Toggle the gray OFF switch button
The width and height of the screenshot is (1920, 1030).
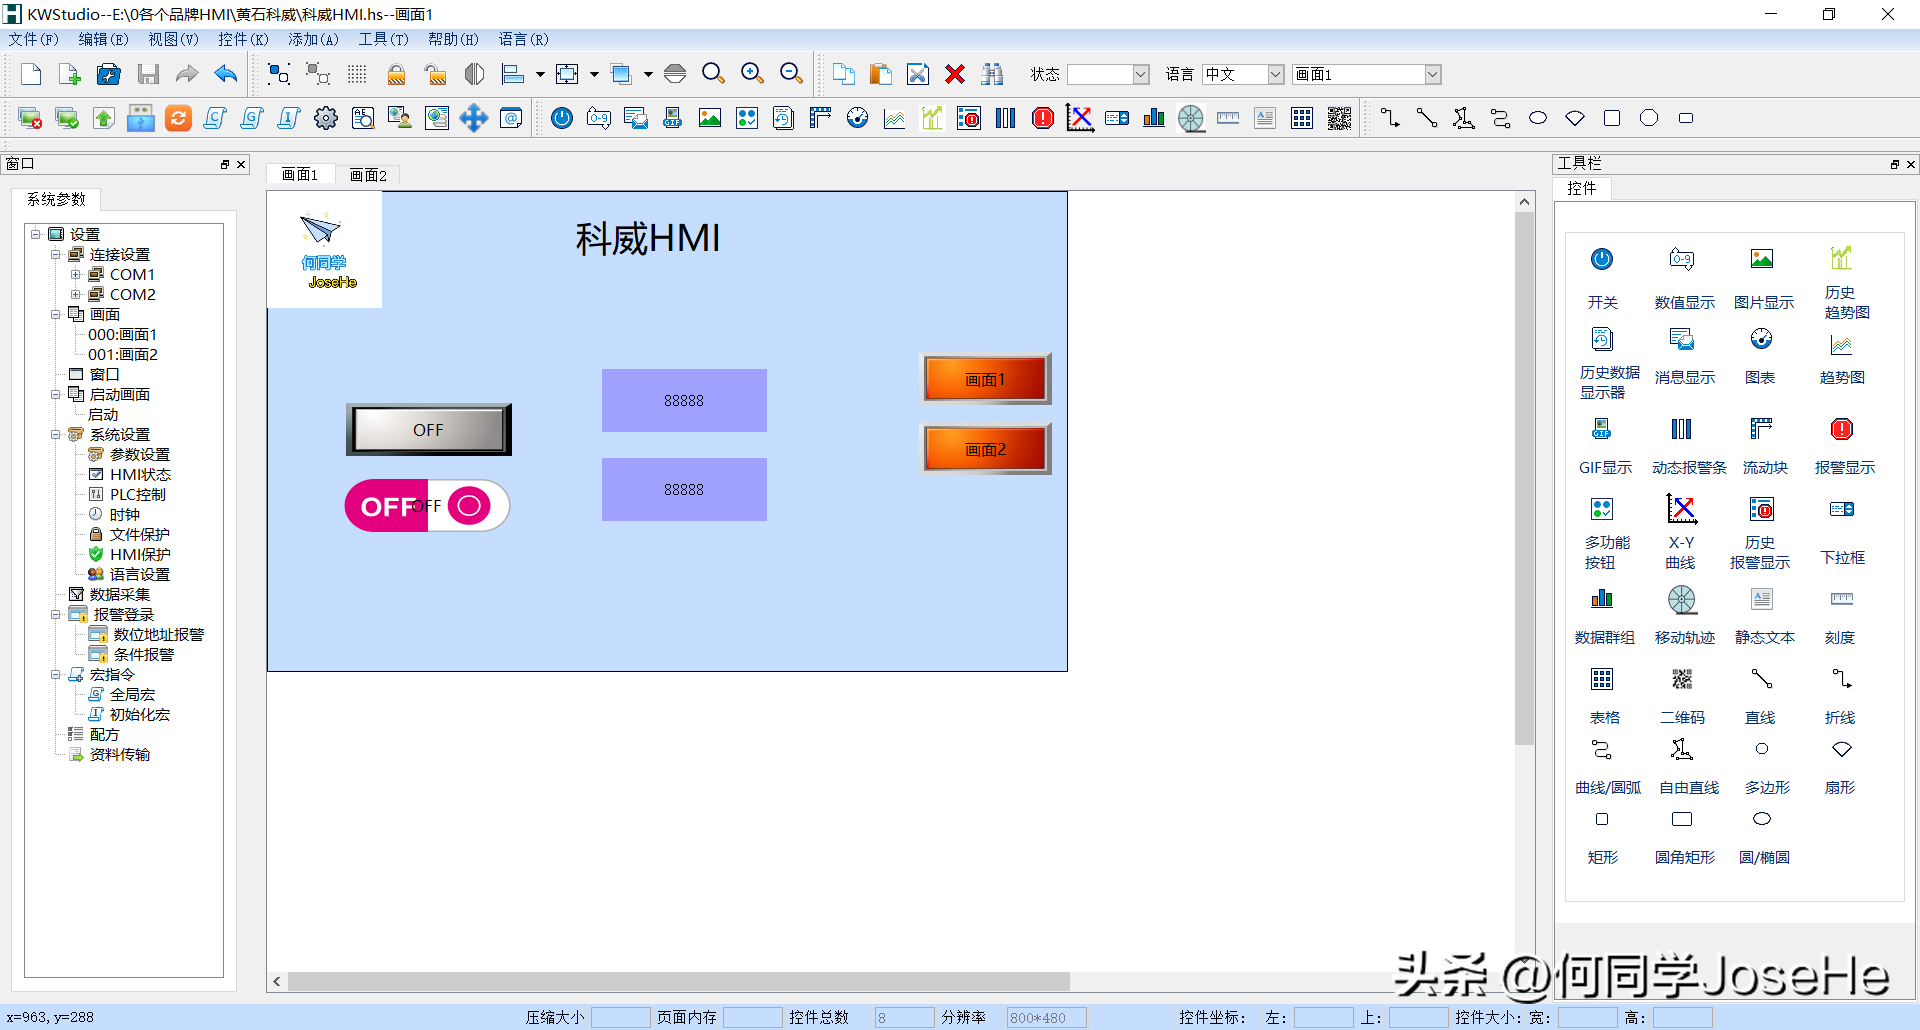click(x=428, y=430)
